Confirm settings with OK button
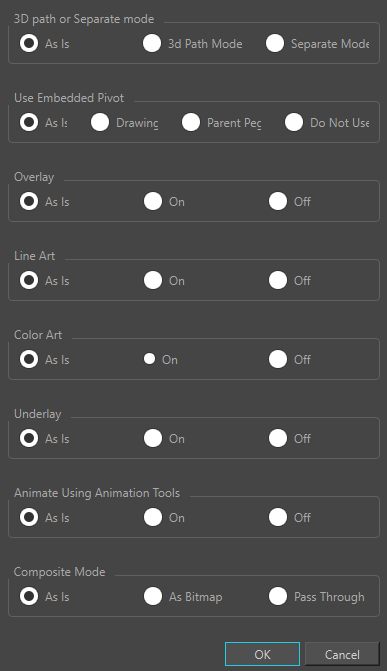 (x=262, y=654)
